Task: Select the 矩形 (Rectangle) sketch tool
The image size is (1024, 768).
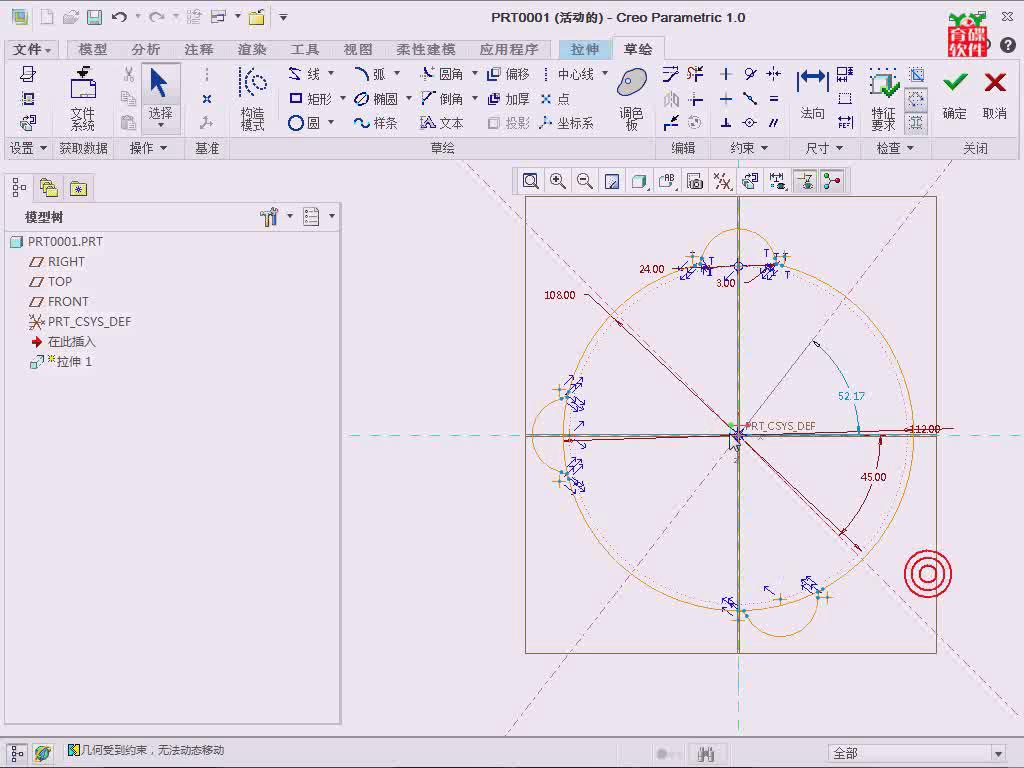Action: pyautogui.click(x=310, y=99)
